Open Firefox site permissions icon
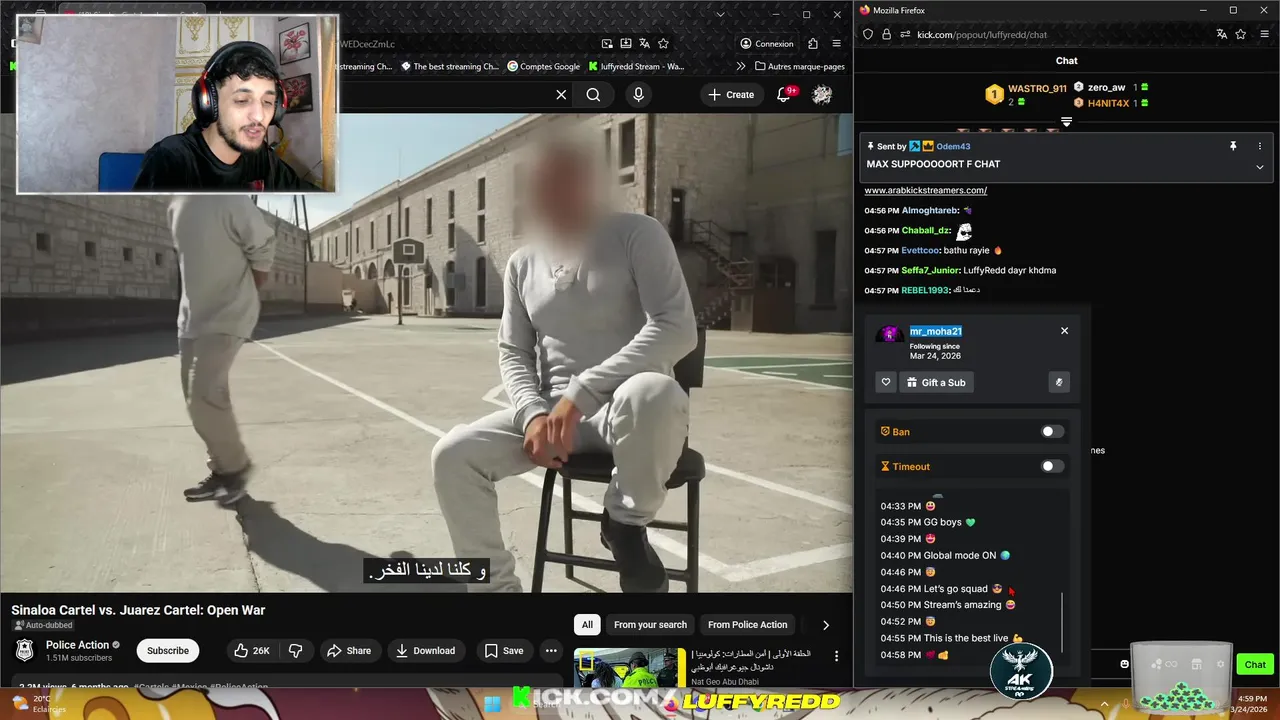The height and width of the screenshot is (720, 1280). [904, 34]
